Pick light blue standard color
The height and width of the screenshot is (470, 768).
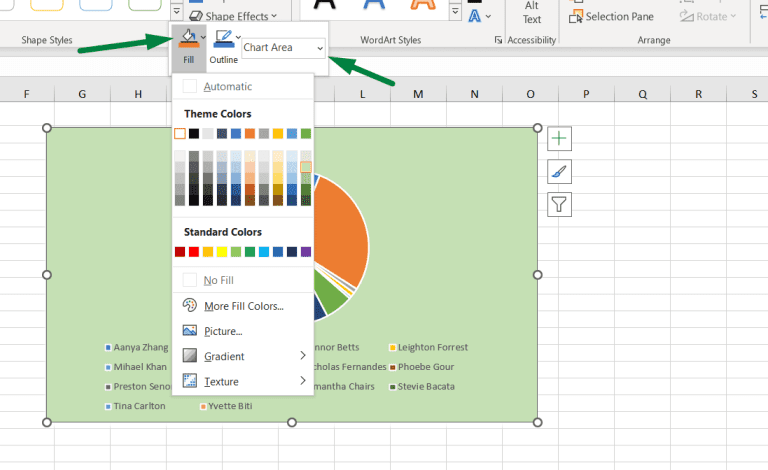tap(264, 252)
